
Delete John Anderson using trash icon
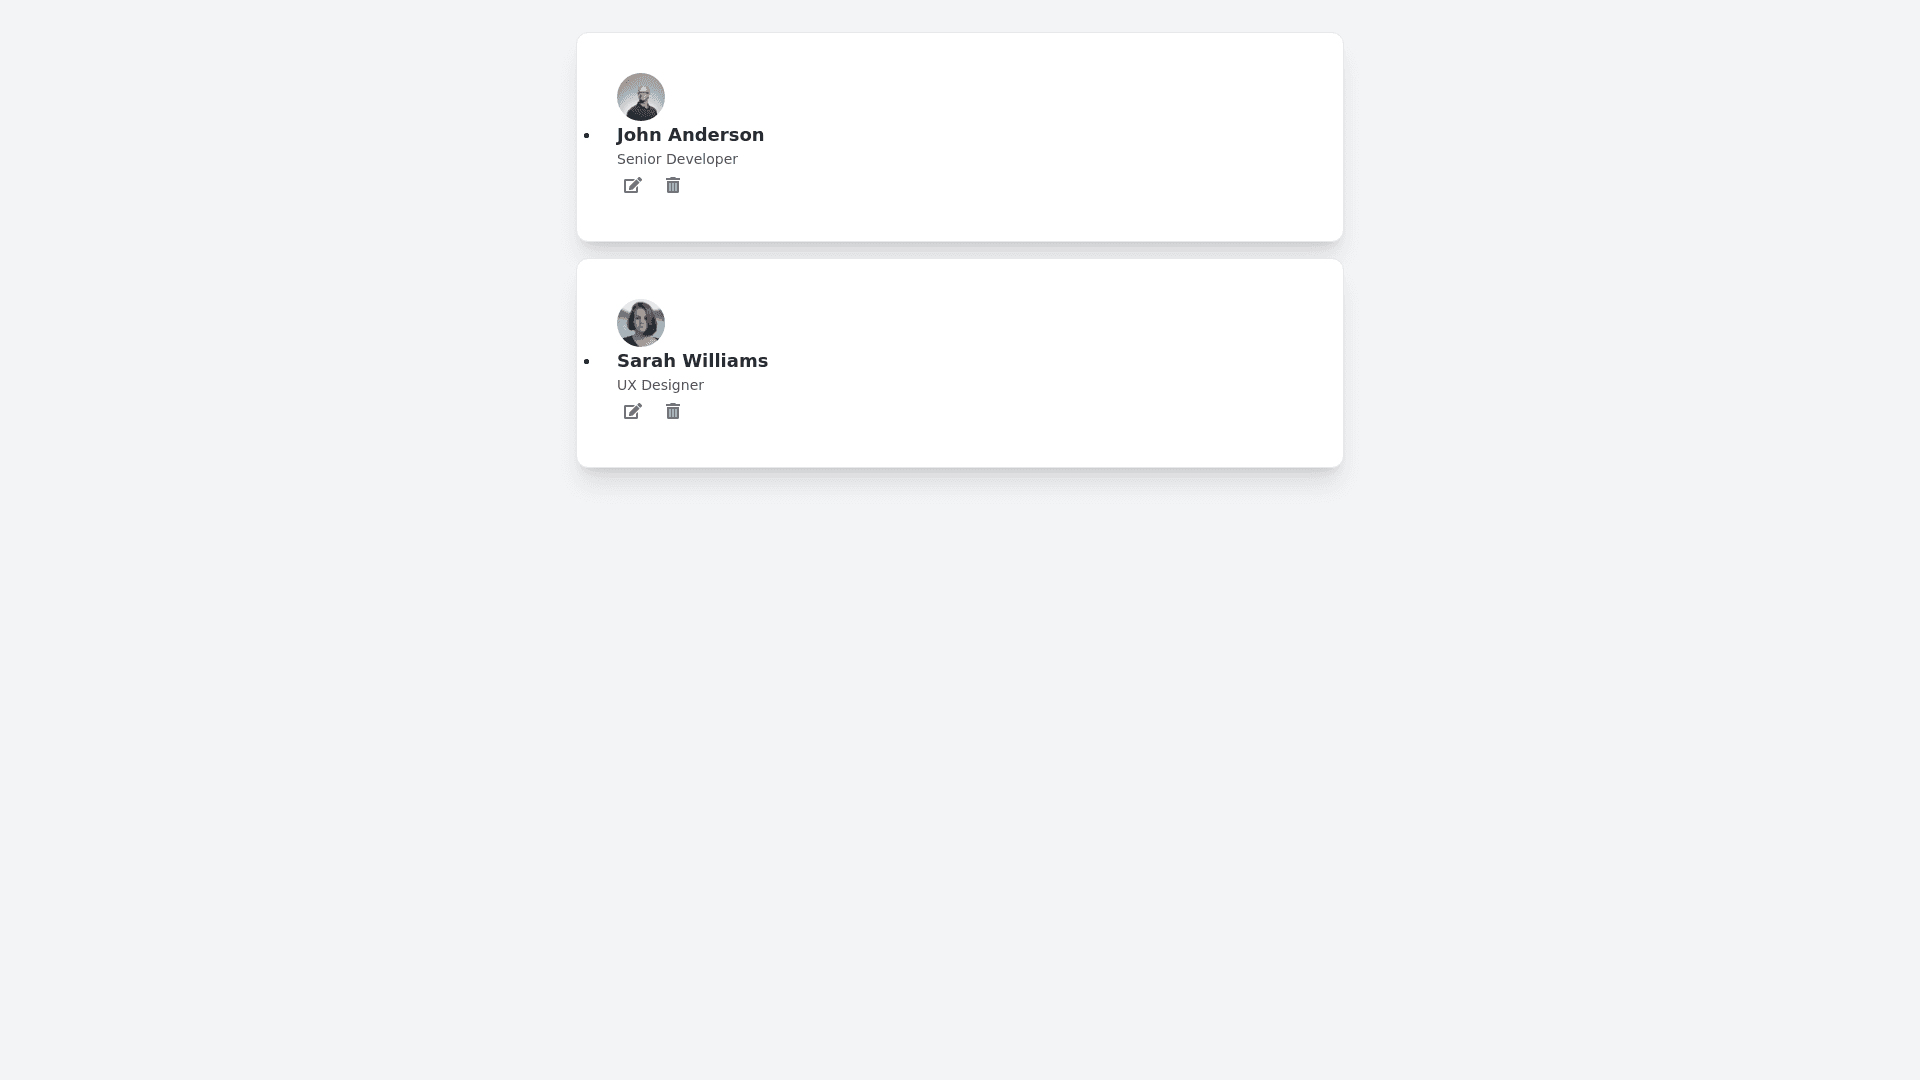click(x=673, y=186)
